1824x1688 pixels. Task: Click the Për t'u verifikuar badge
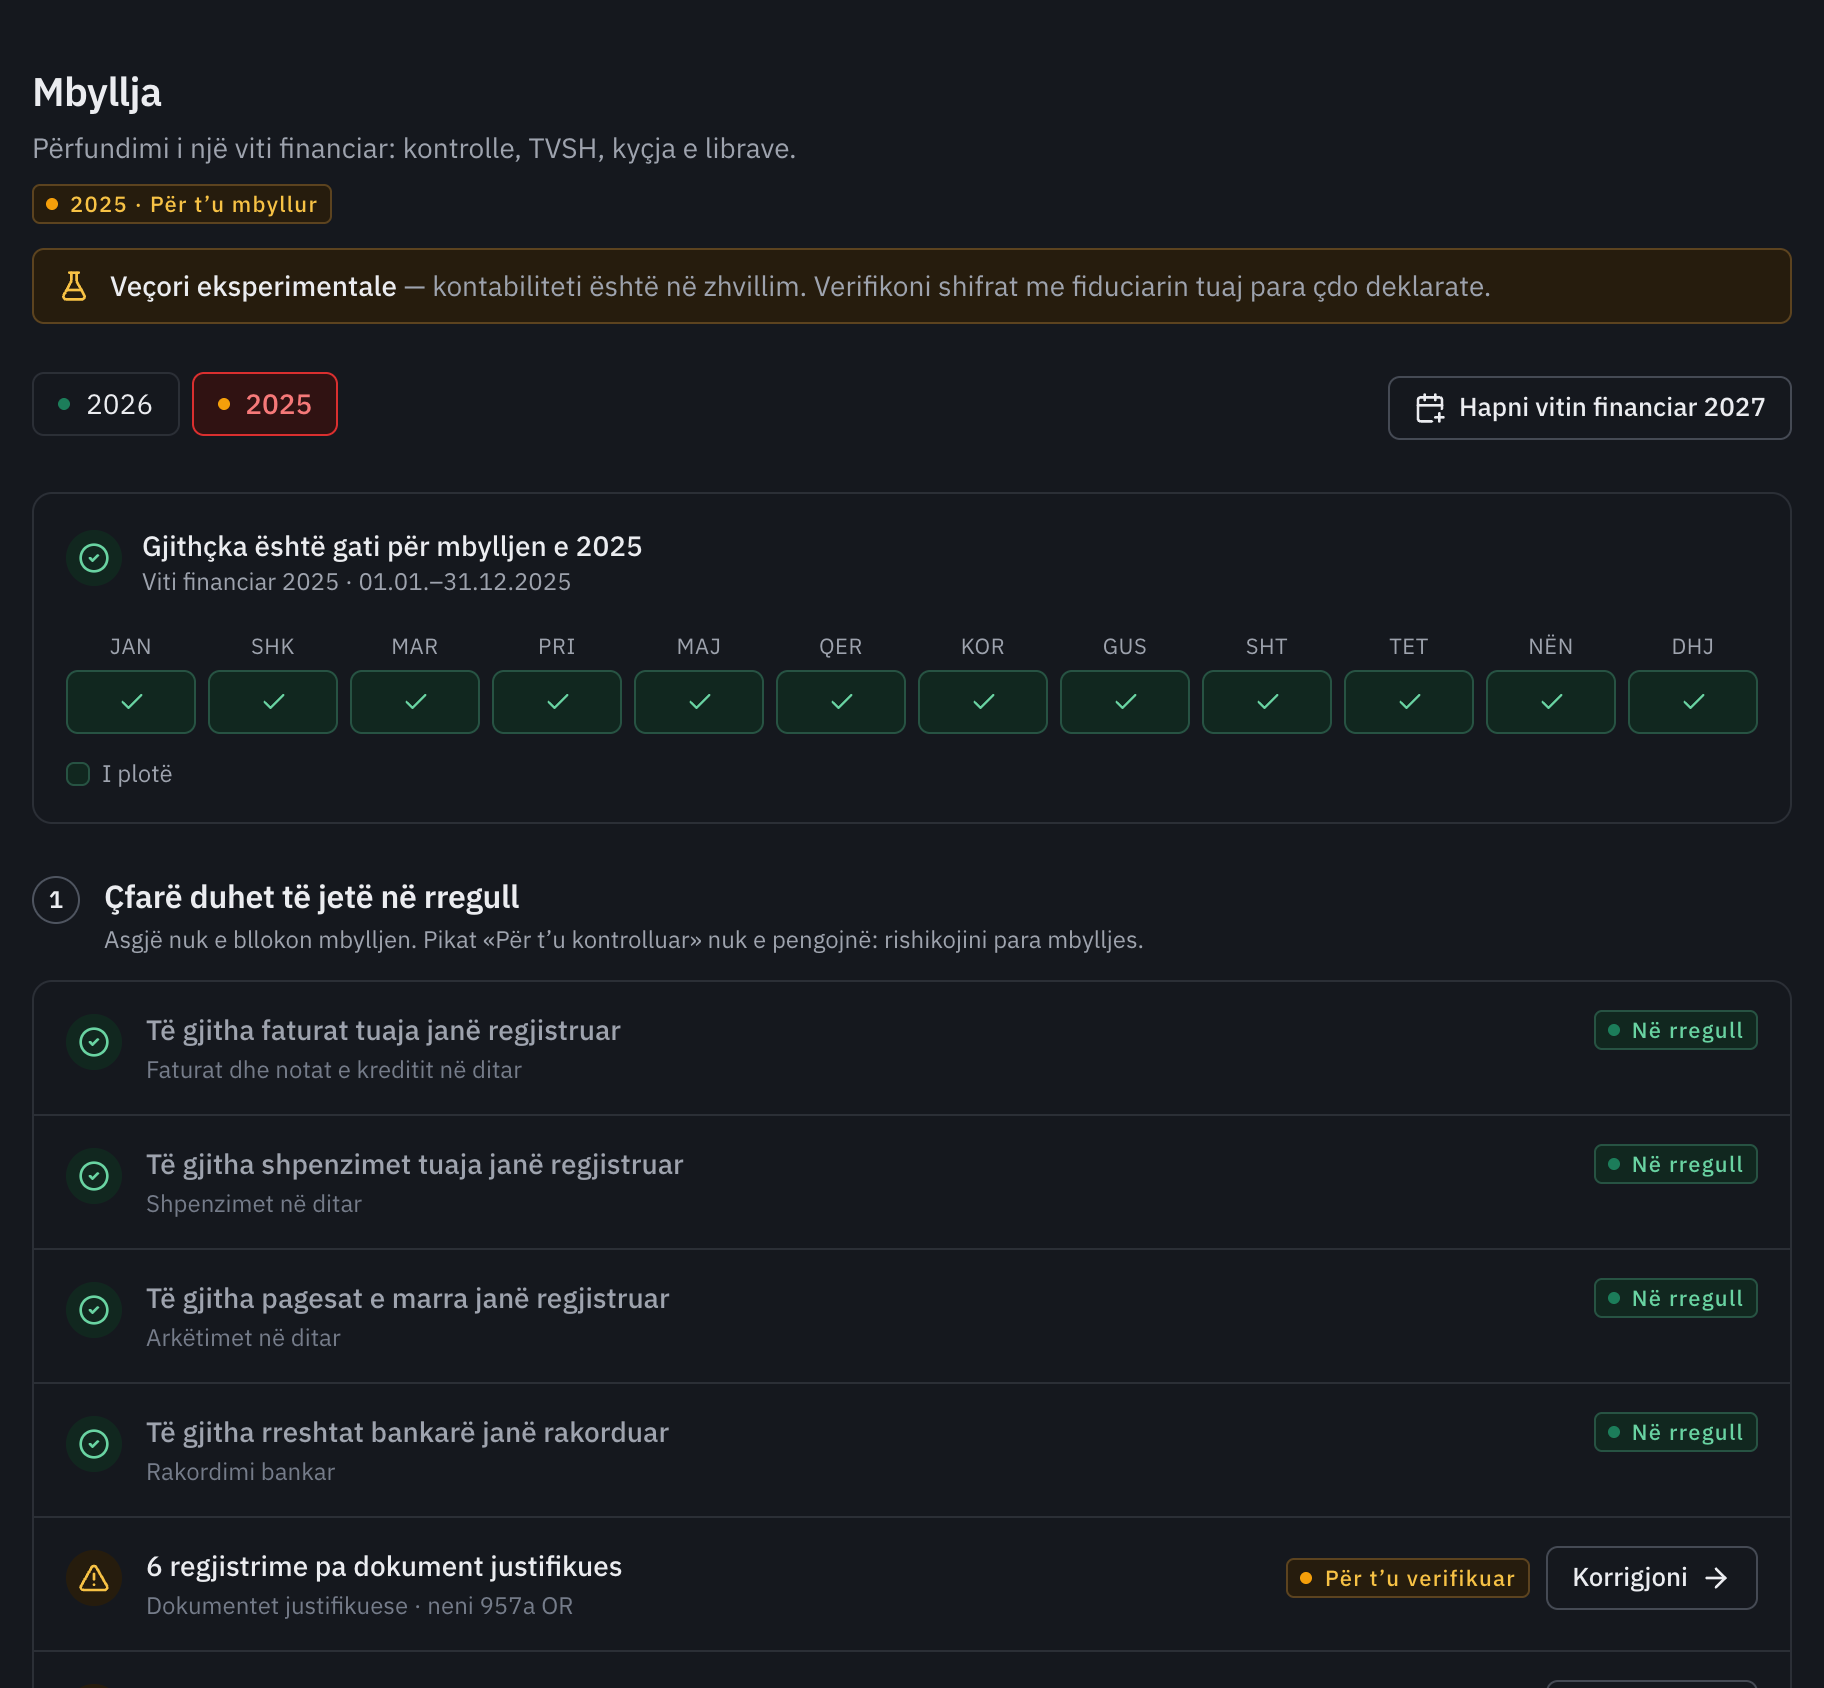click(x=1408, y=1578)
